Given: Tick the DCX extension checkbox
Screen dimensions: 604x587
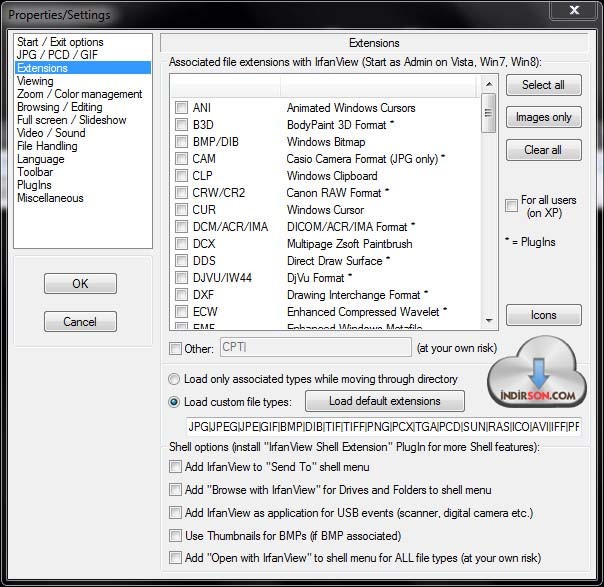Looking at the screenshot, I should [181, 243].
